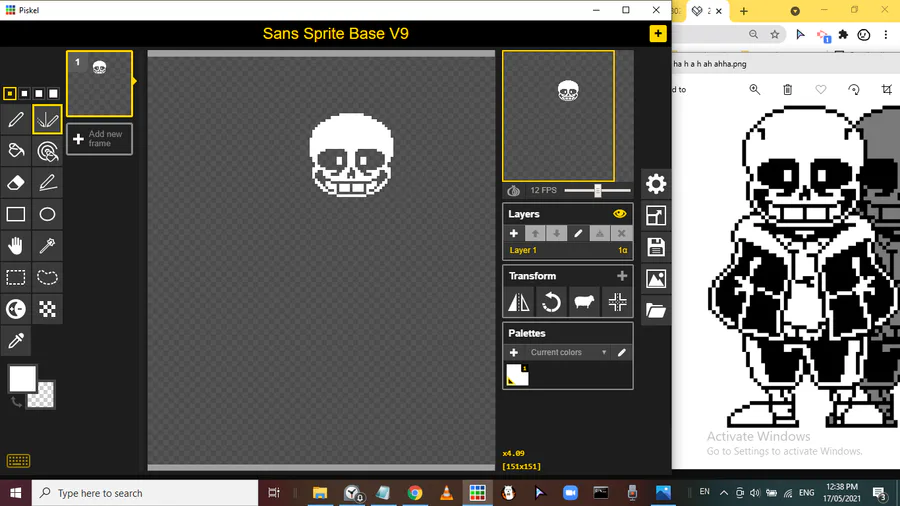Expand the Transform panel plus icon
This screenshot has height=506, width=900.
click(622, 276)
